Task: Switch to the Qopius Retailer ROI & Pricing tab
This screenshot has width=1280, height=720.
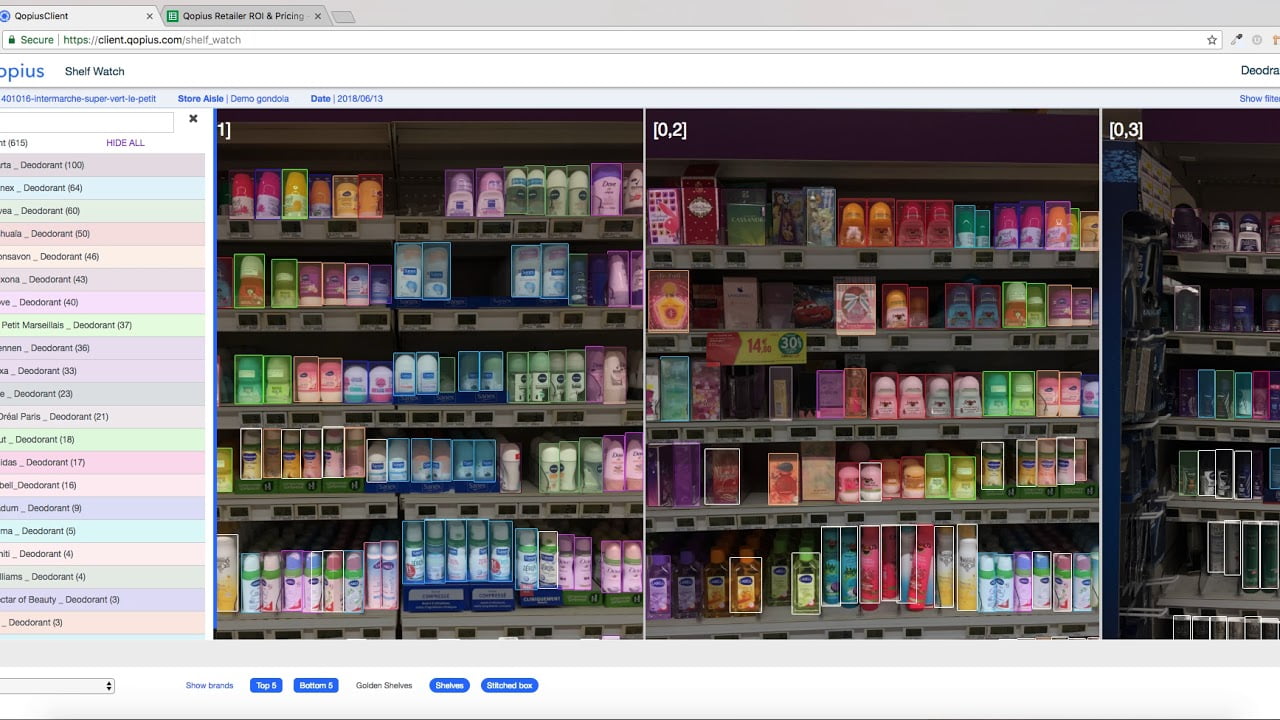Action: pyautogui.click(x=242, y=16)
